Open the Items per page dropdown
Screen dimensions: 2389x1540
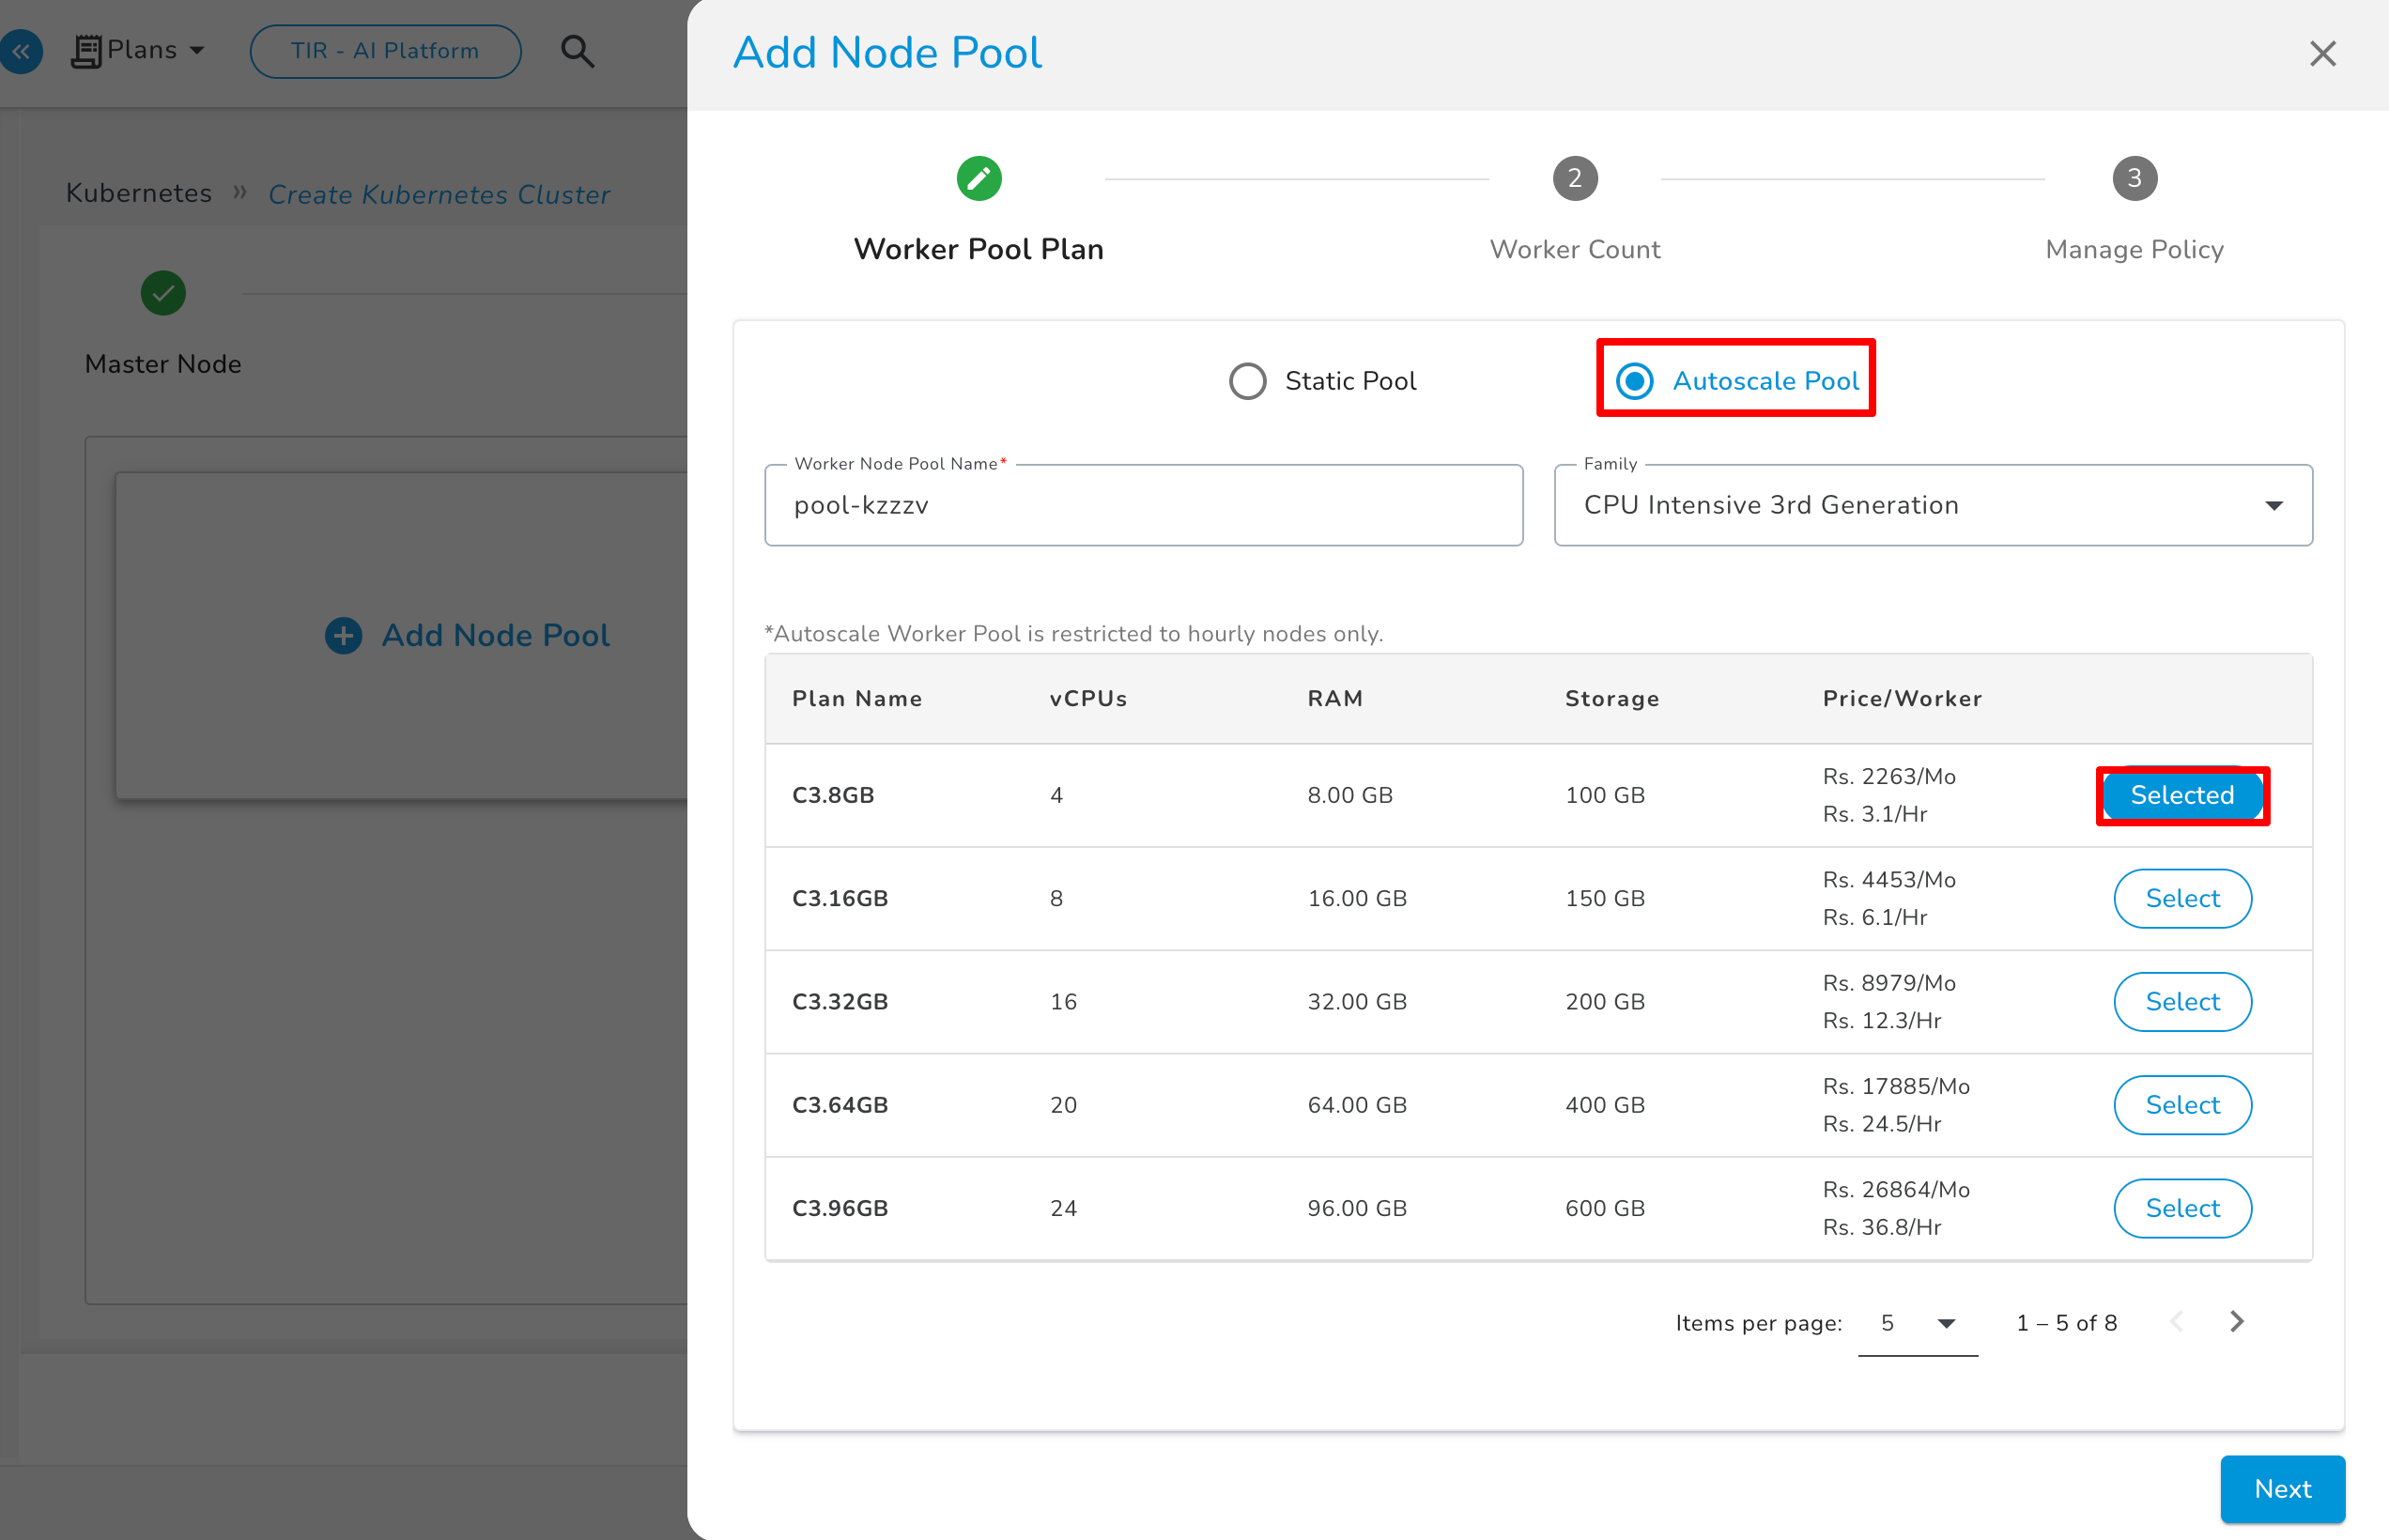pos(1917,1323)
